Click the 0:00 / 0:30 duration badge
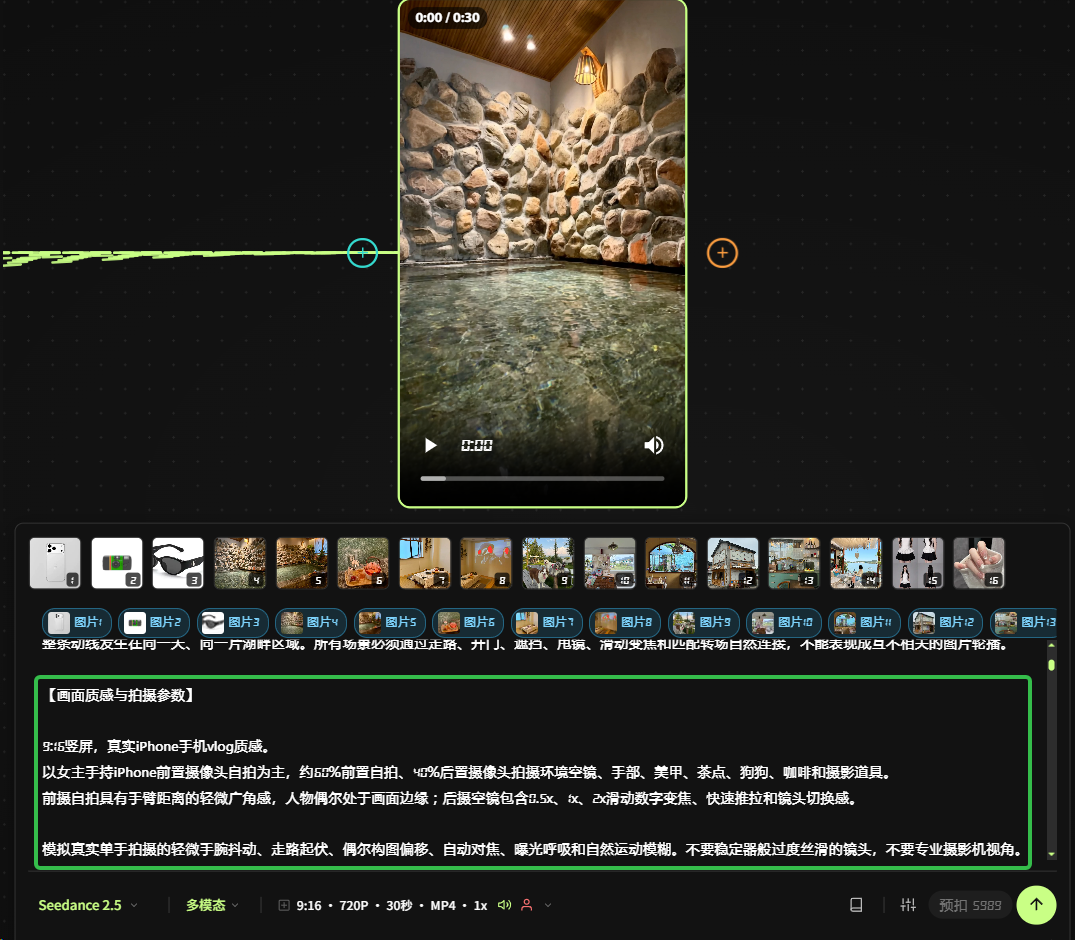The width and height of the screenshot is (1075, 940). pos(448,18)
